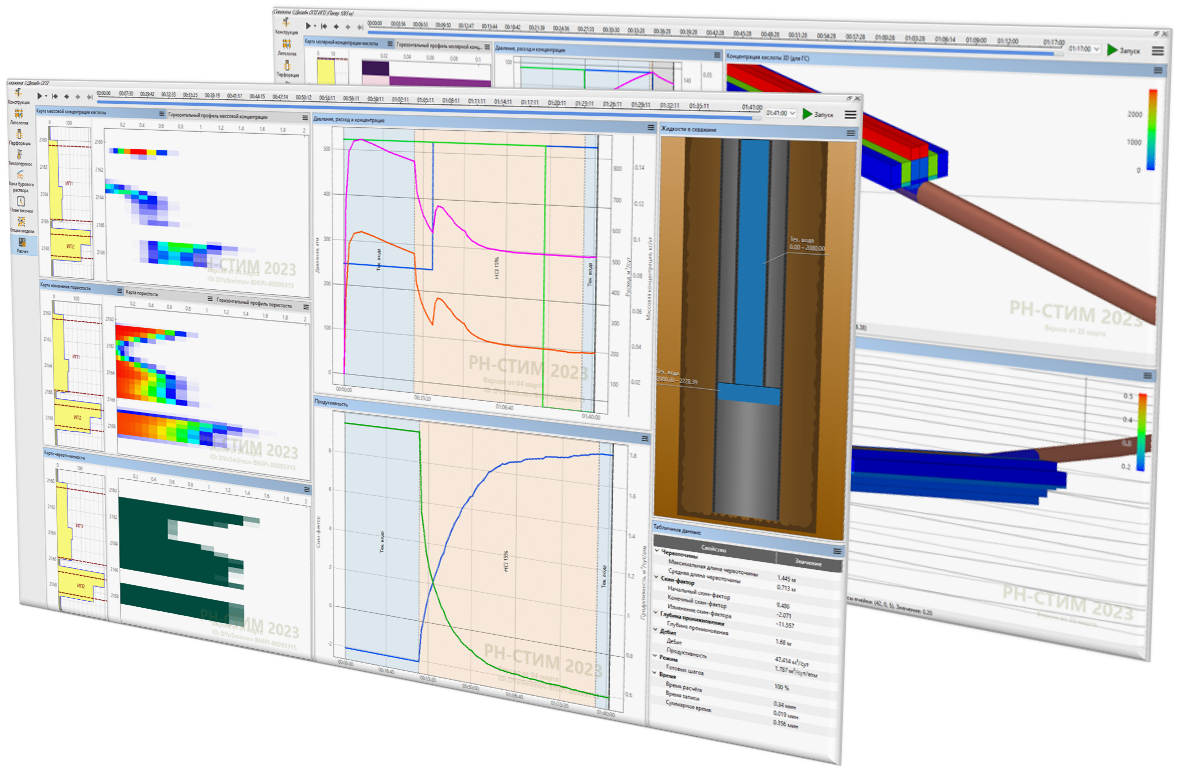Open menu of Карта изменения пористости panel
The width and height of the screenshot is (1178, 773).
click(x=119, y=290)
